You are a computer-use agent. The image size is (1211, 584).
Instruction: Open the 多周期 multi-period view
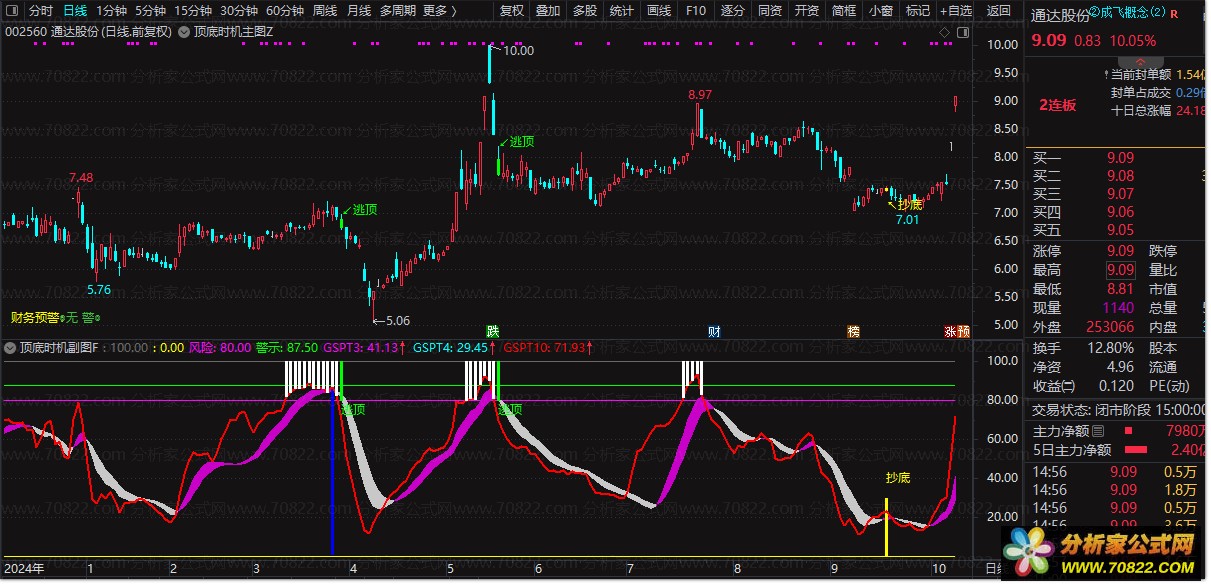click(398, 11)
